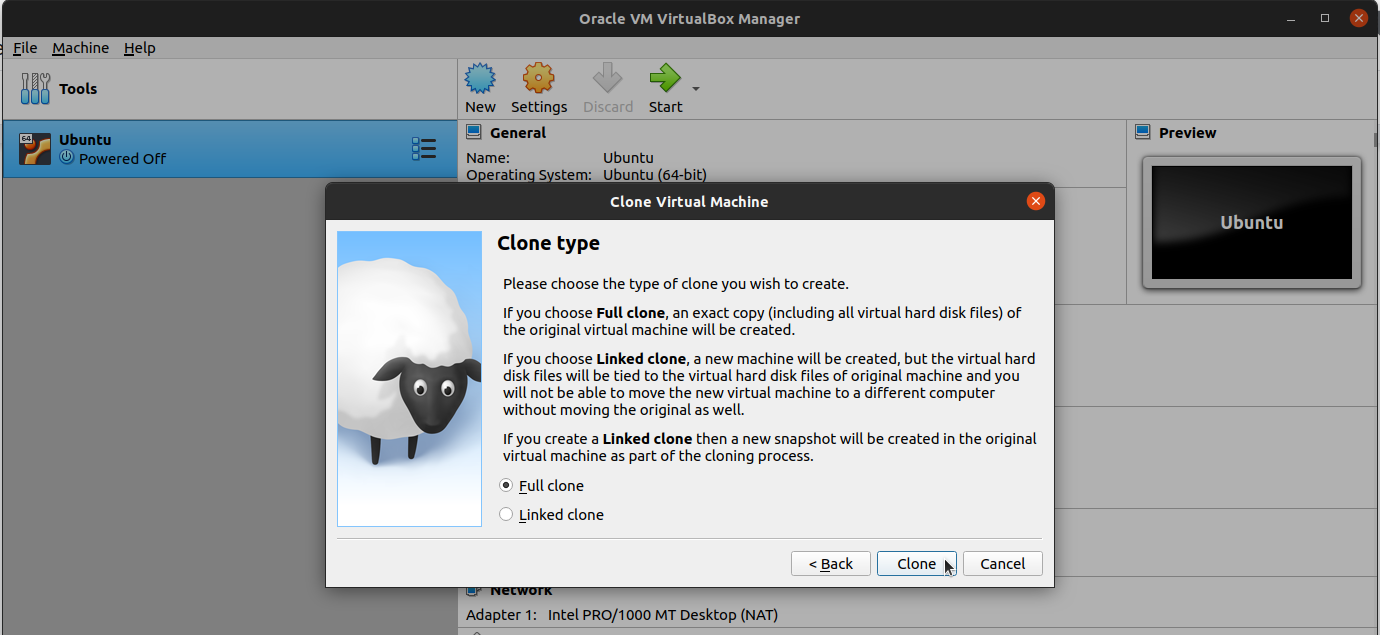Click the Ubuntu preview thumbnail
The width and height of the screenshot is (1380, 635).
[x=1252, y=222]
